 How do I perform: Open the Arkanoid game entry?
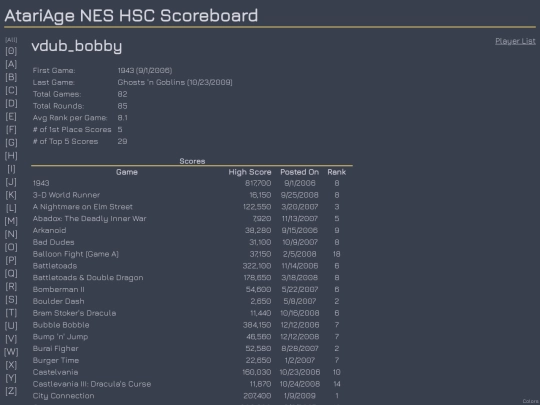pos(49,230)
